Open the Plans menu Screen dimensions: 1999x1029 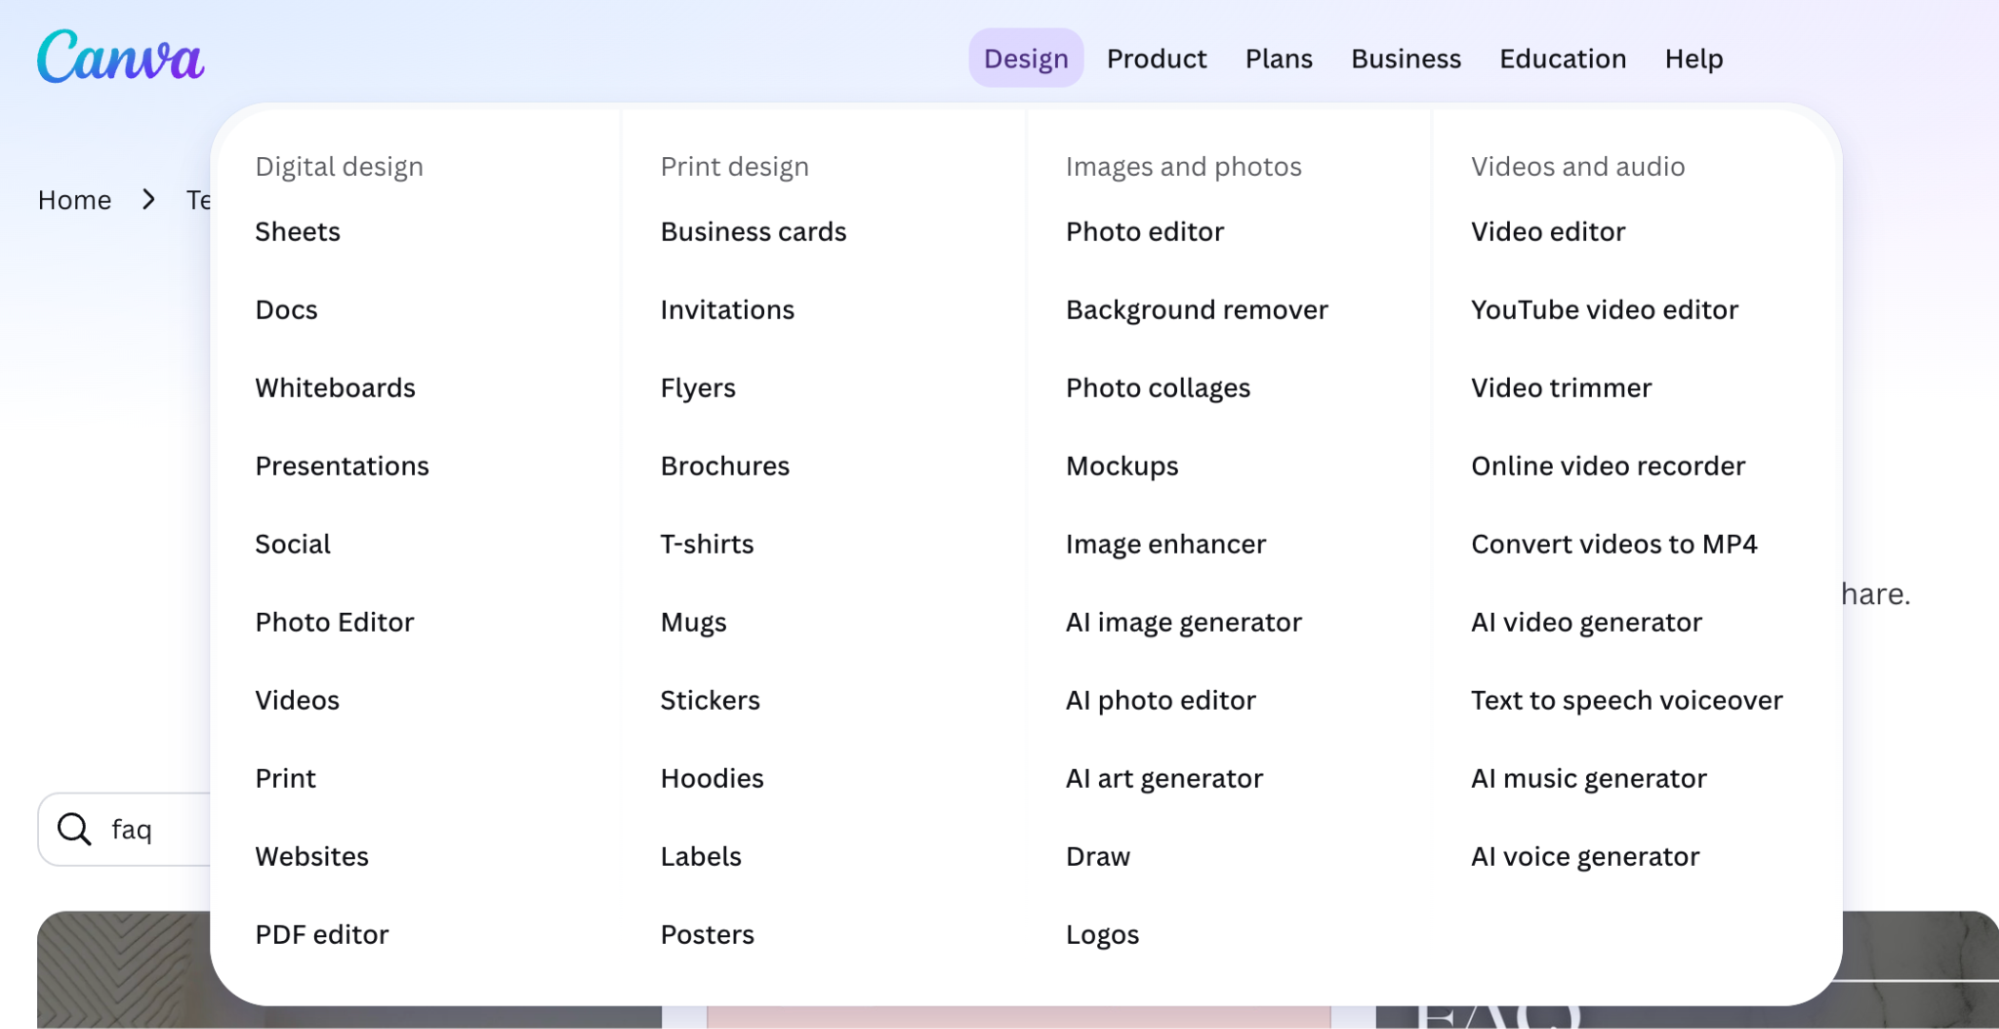[x=1279, y=59]
